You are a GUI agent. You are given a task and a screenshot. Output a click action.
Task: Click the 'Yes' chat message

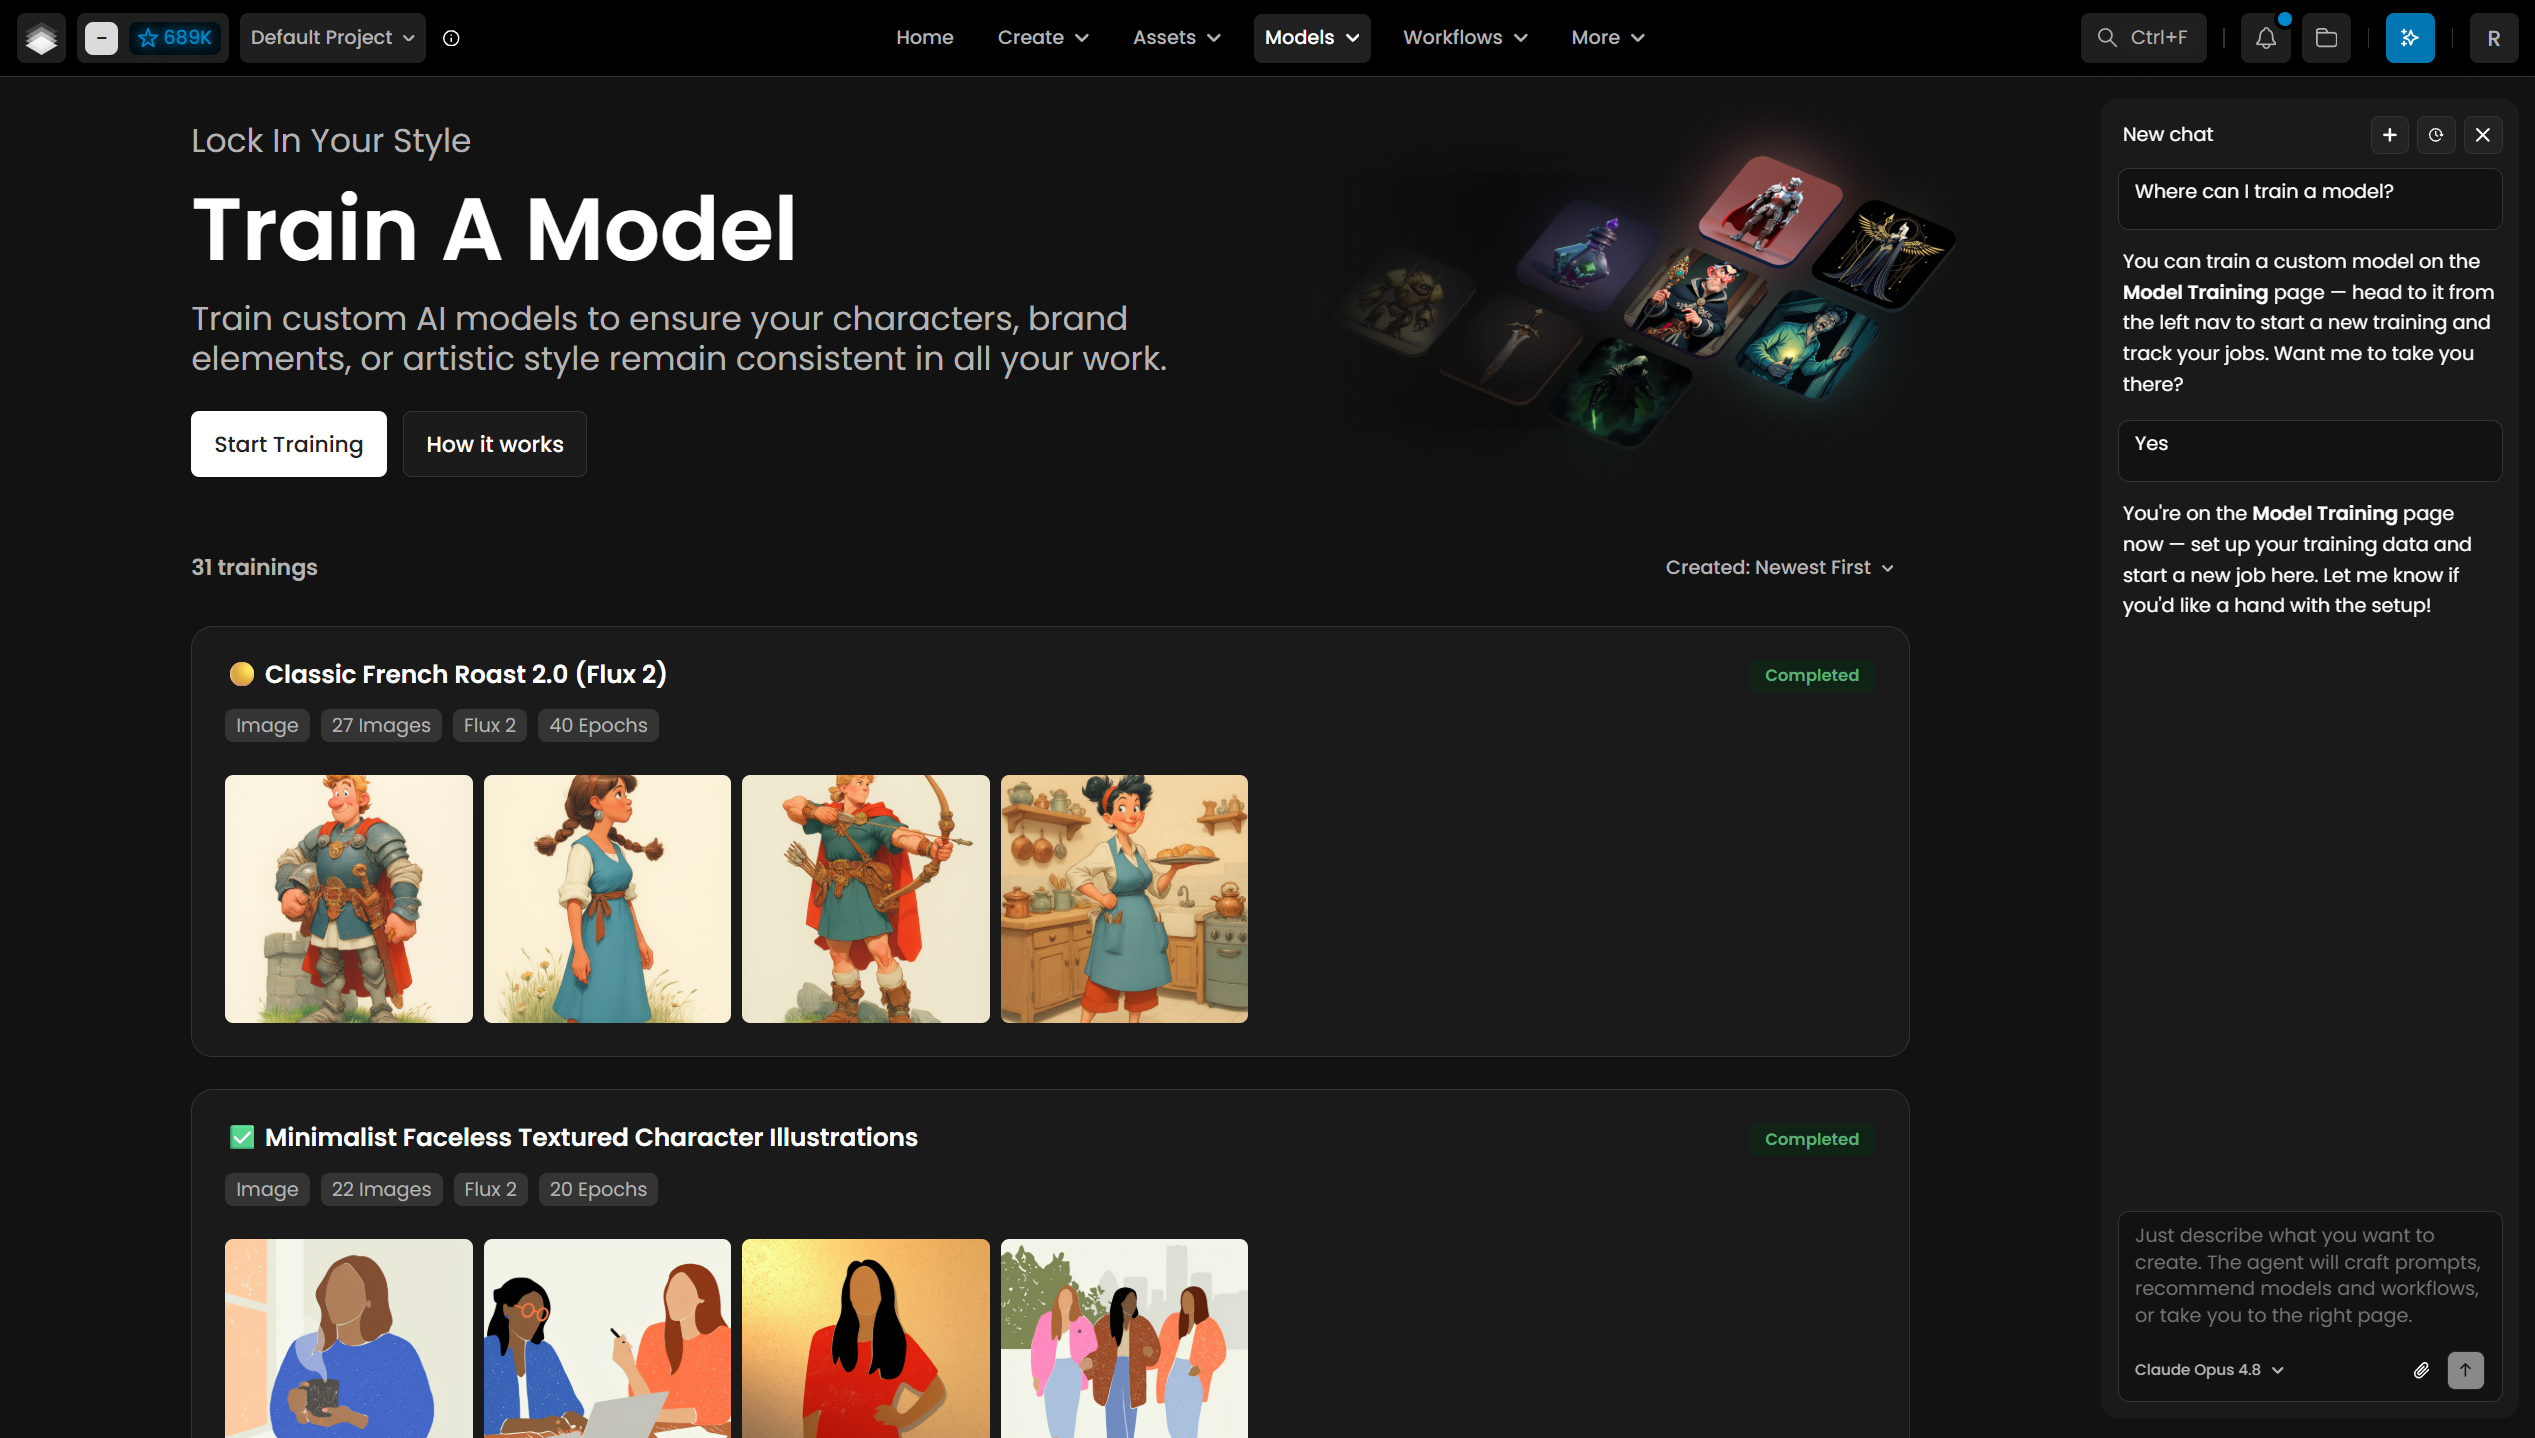pyautogui.click(x=2310, y=450)
